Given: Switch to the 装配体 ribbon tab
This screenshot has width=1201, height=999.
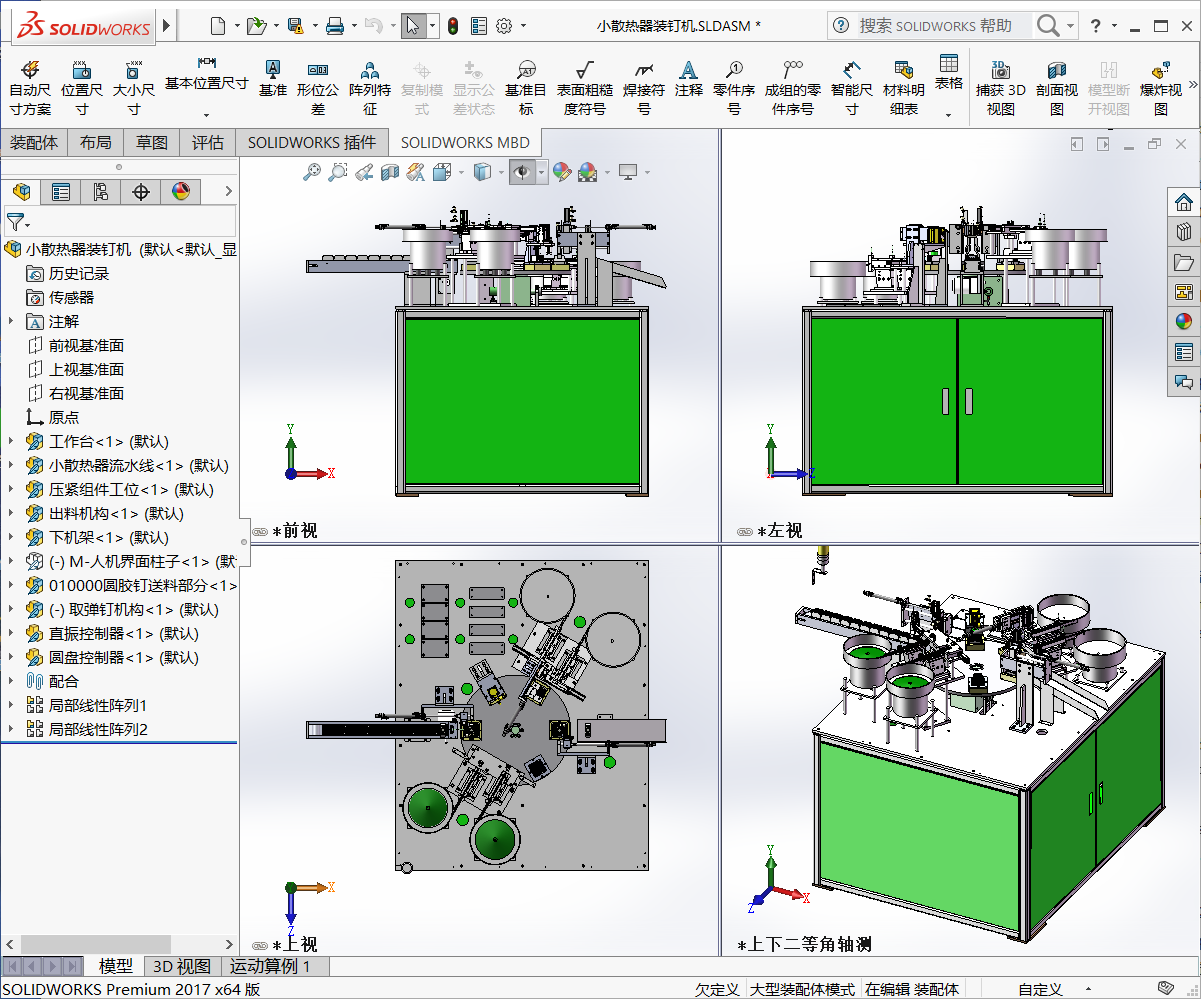Looking at the screenshot, I should click(x=34, y=142).
